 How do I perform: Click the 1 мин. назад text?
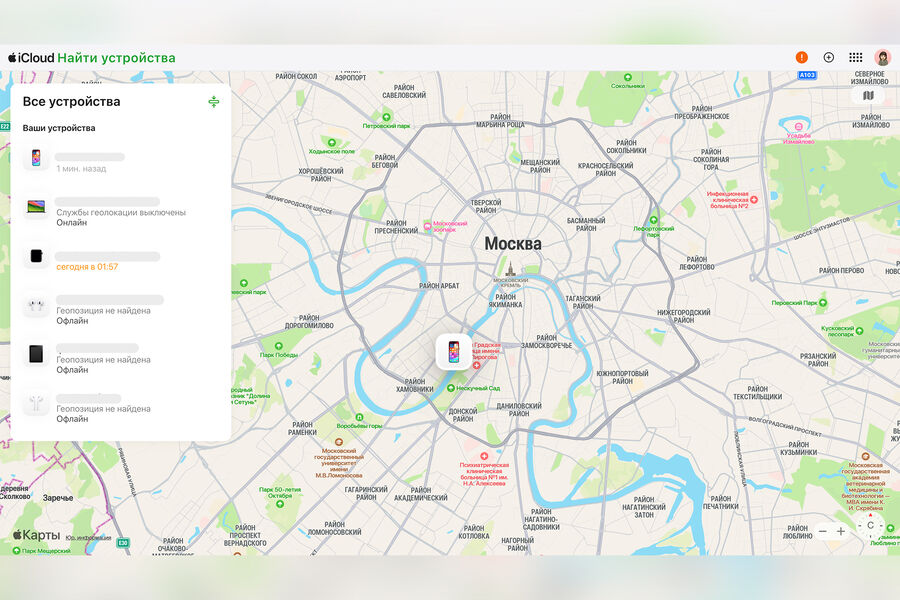coord(81,169)
